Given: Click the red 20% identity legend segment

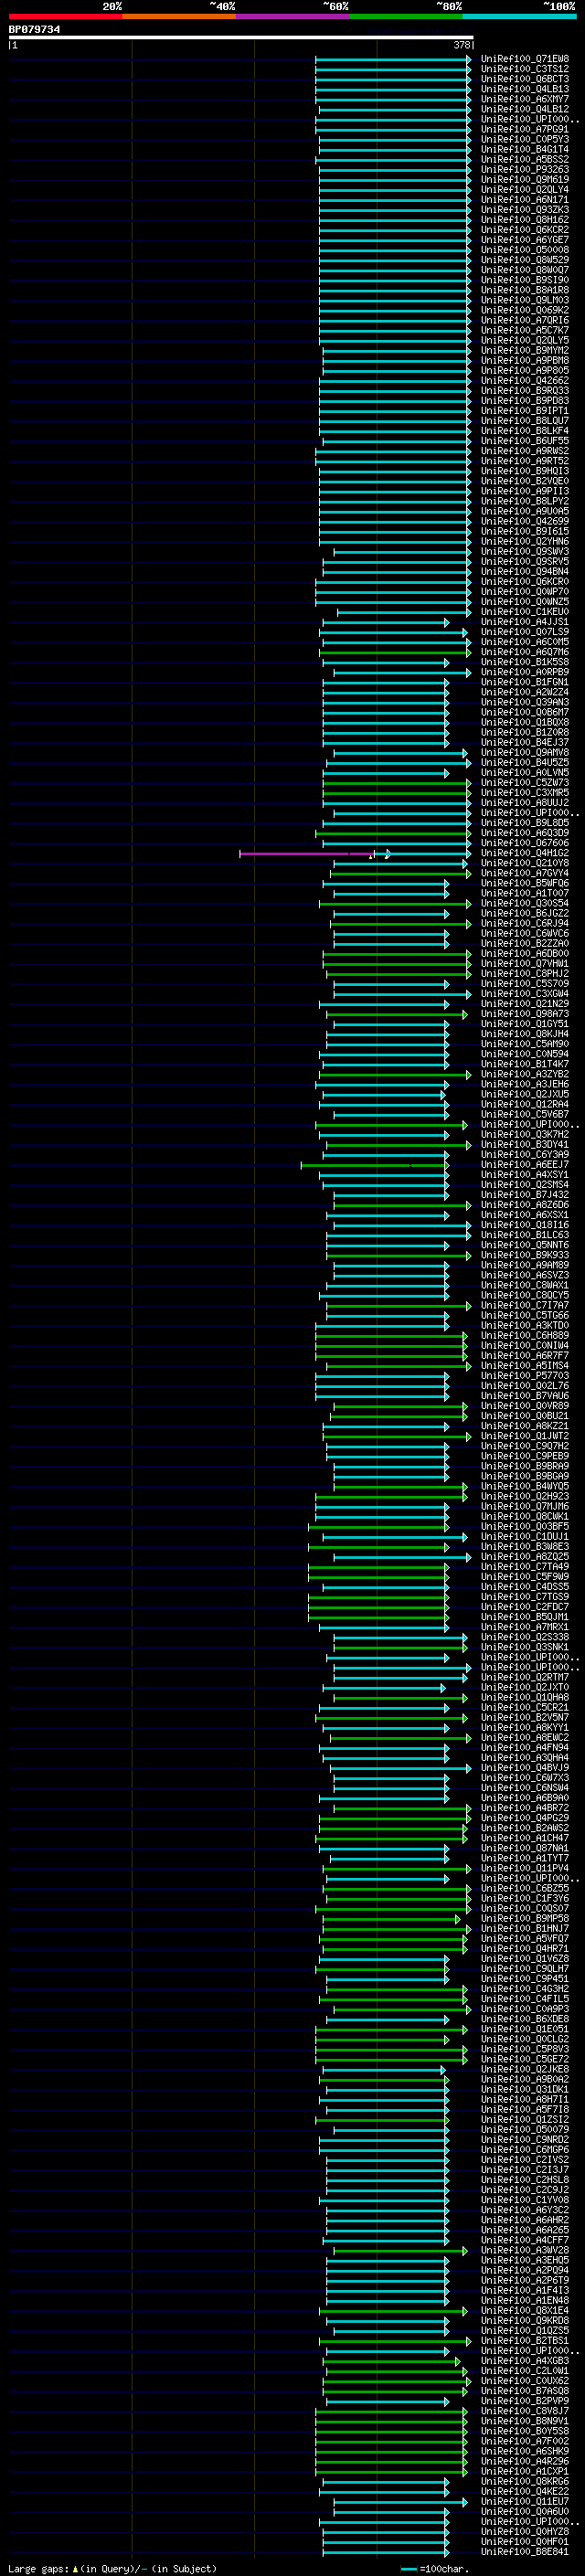Looking at the screenshot, I should (x=65, y=16).
